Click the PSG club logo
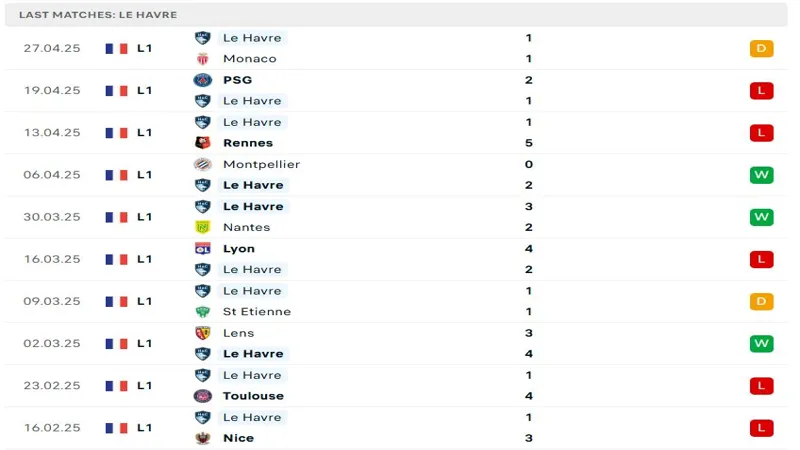 pos(203,80)
